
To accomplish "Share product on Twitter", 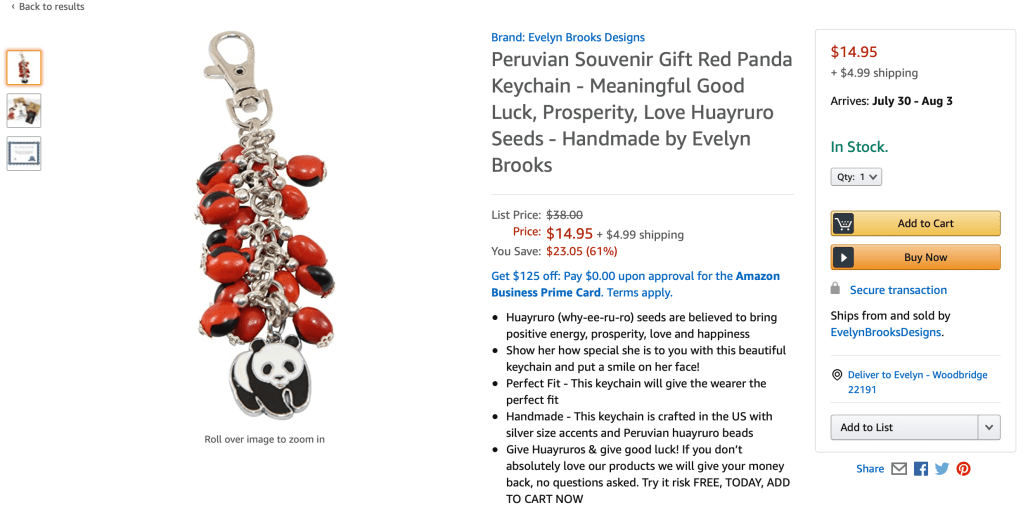I will (x=942, y=469).
